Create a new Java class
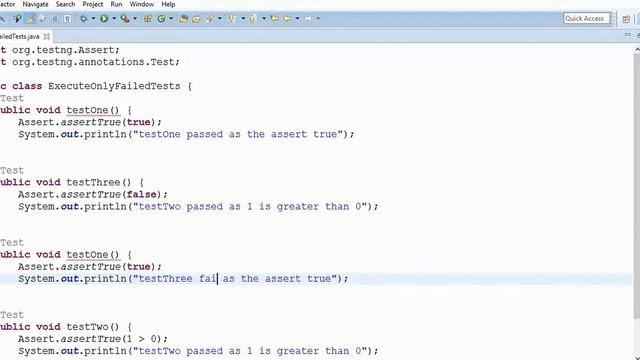 pos(161,19)
